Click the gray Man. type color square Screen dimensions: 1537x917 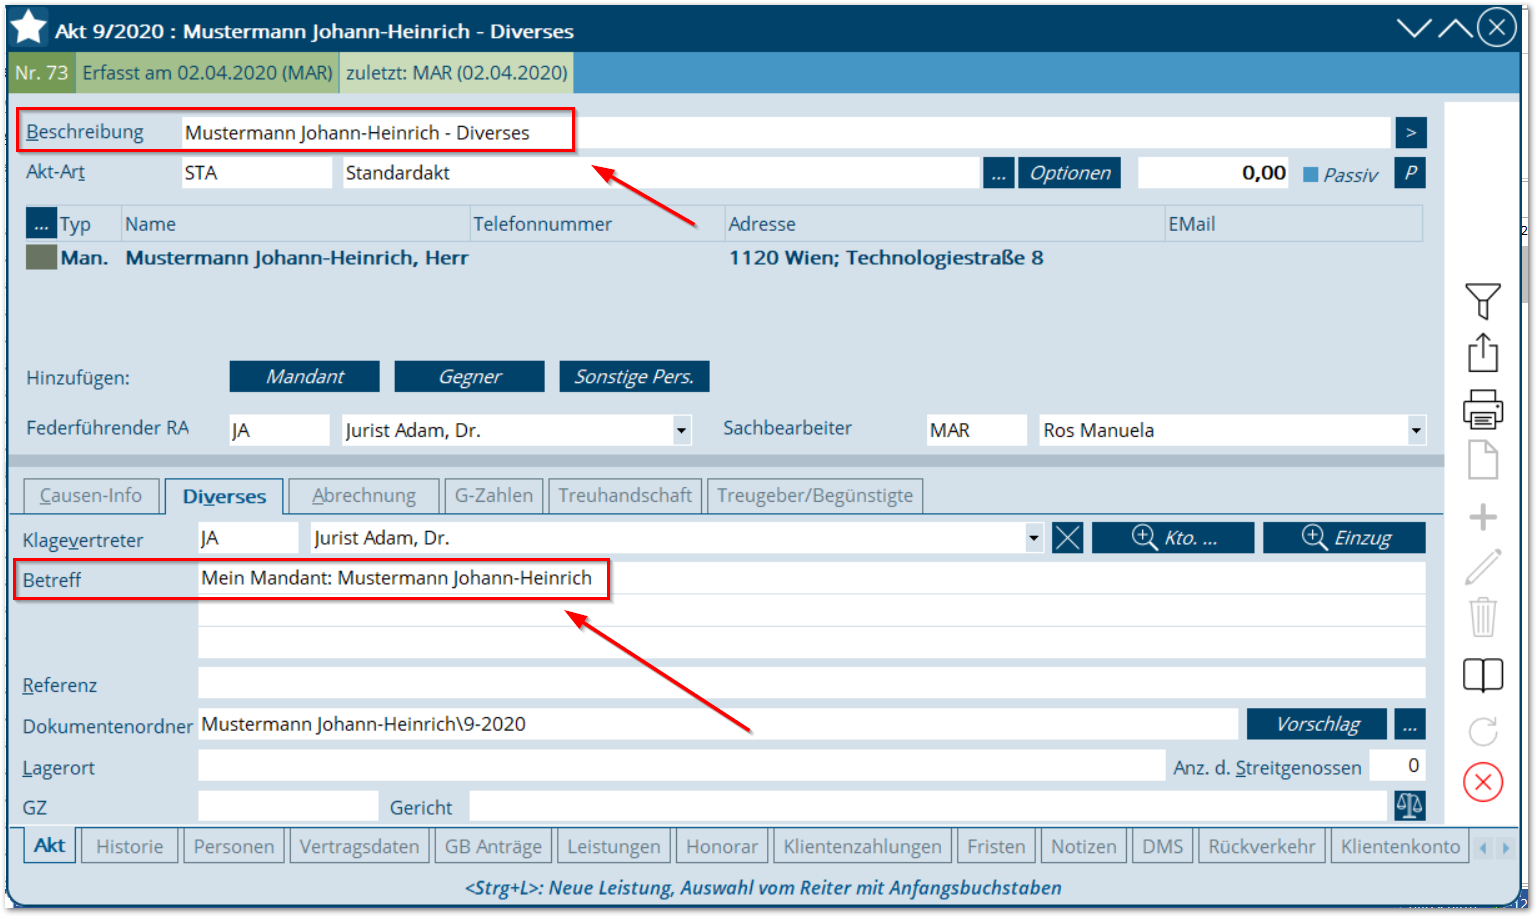(41, 257)
